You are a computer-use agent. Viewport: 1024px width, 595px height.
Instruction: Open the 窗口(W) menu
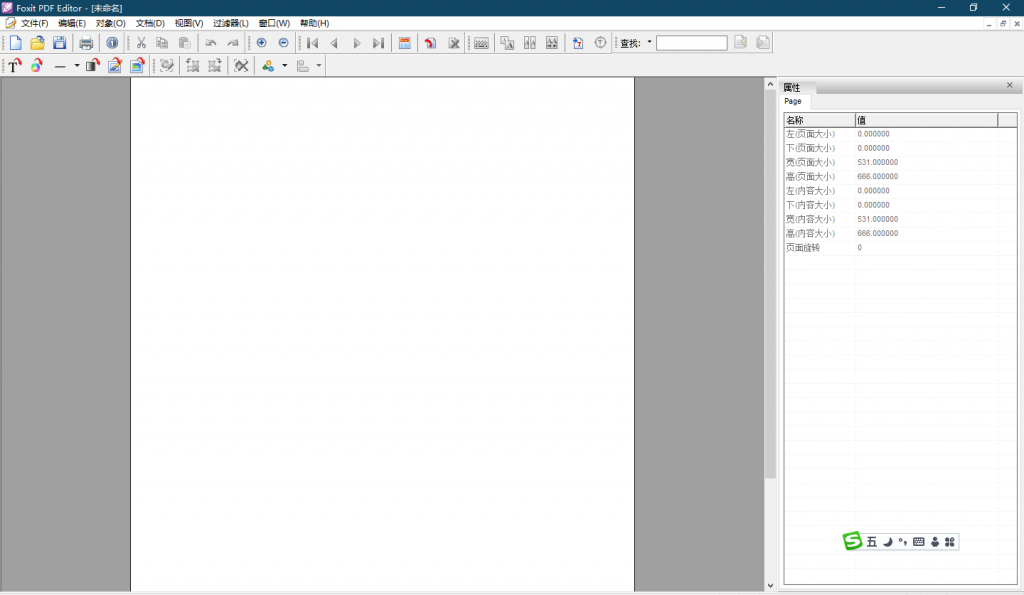click(274, 24)
